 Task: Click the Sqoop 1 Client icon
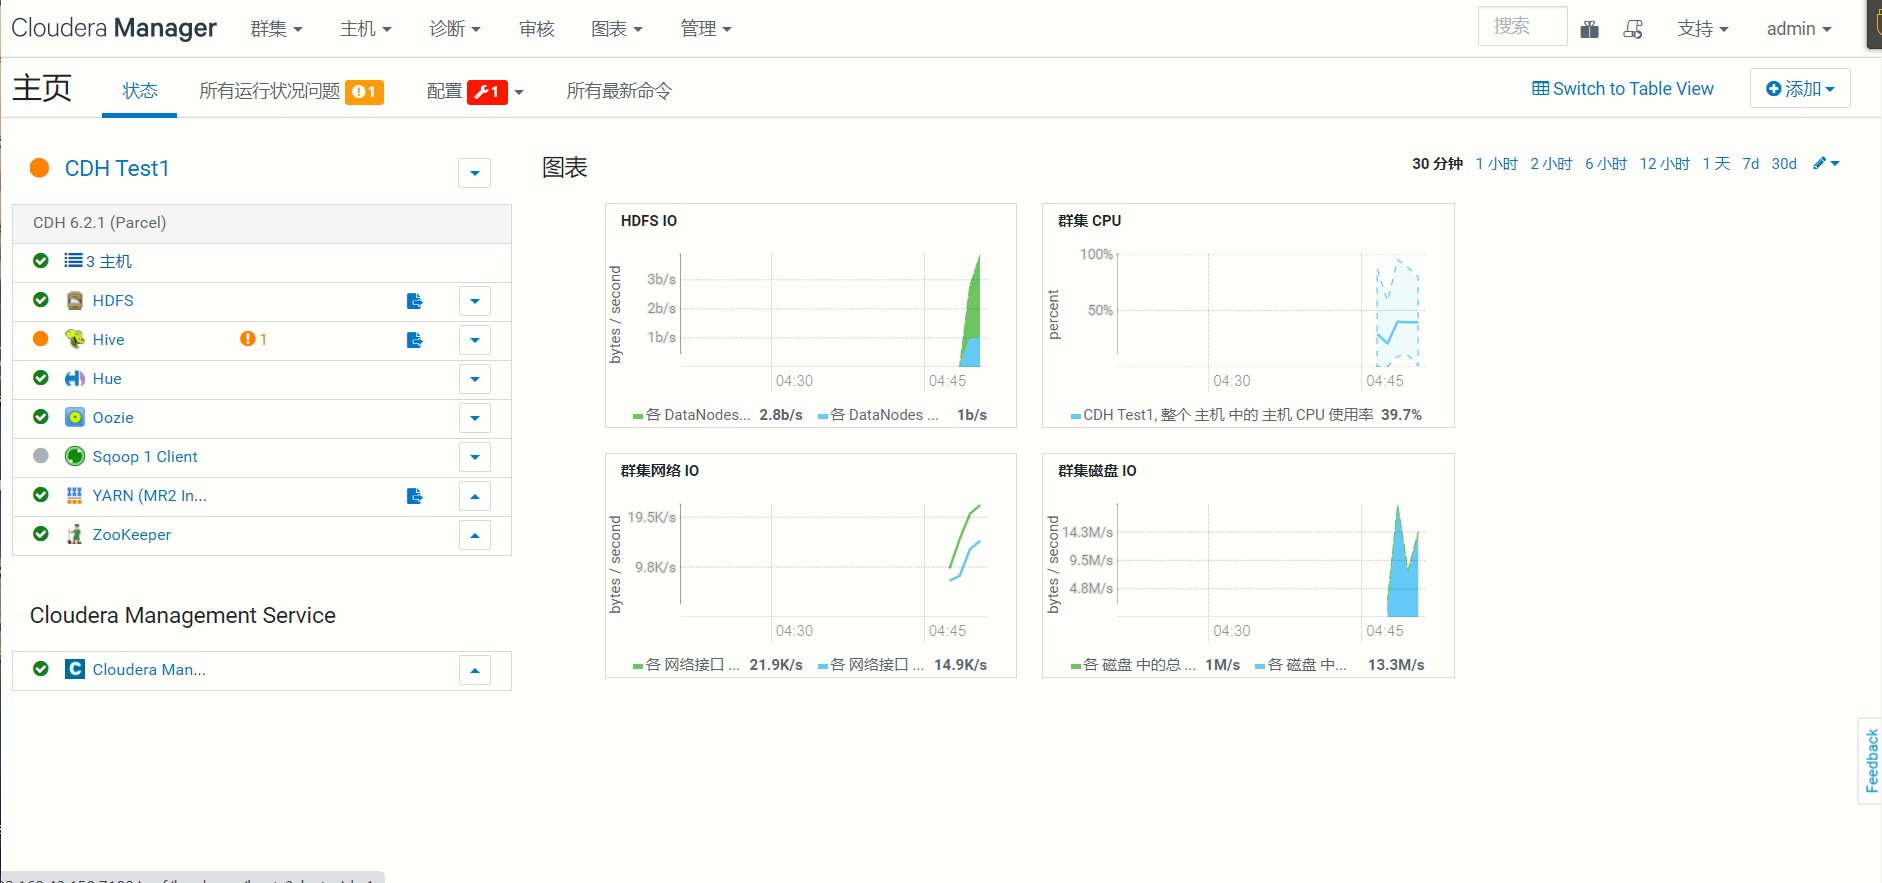(x=74, y=457)
